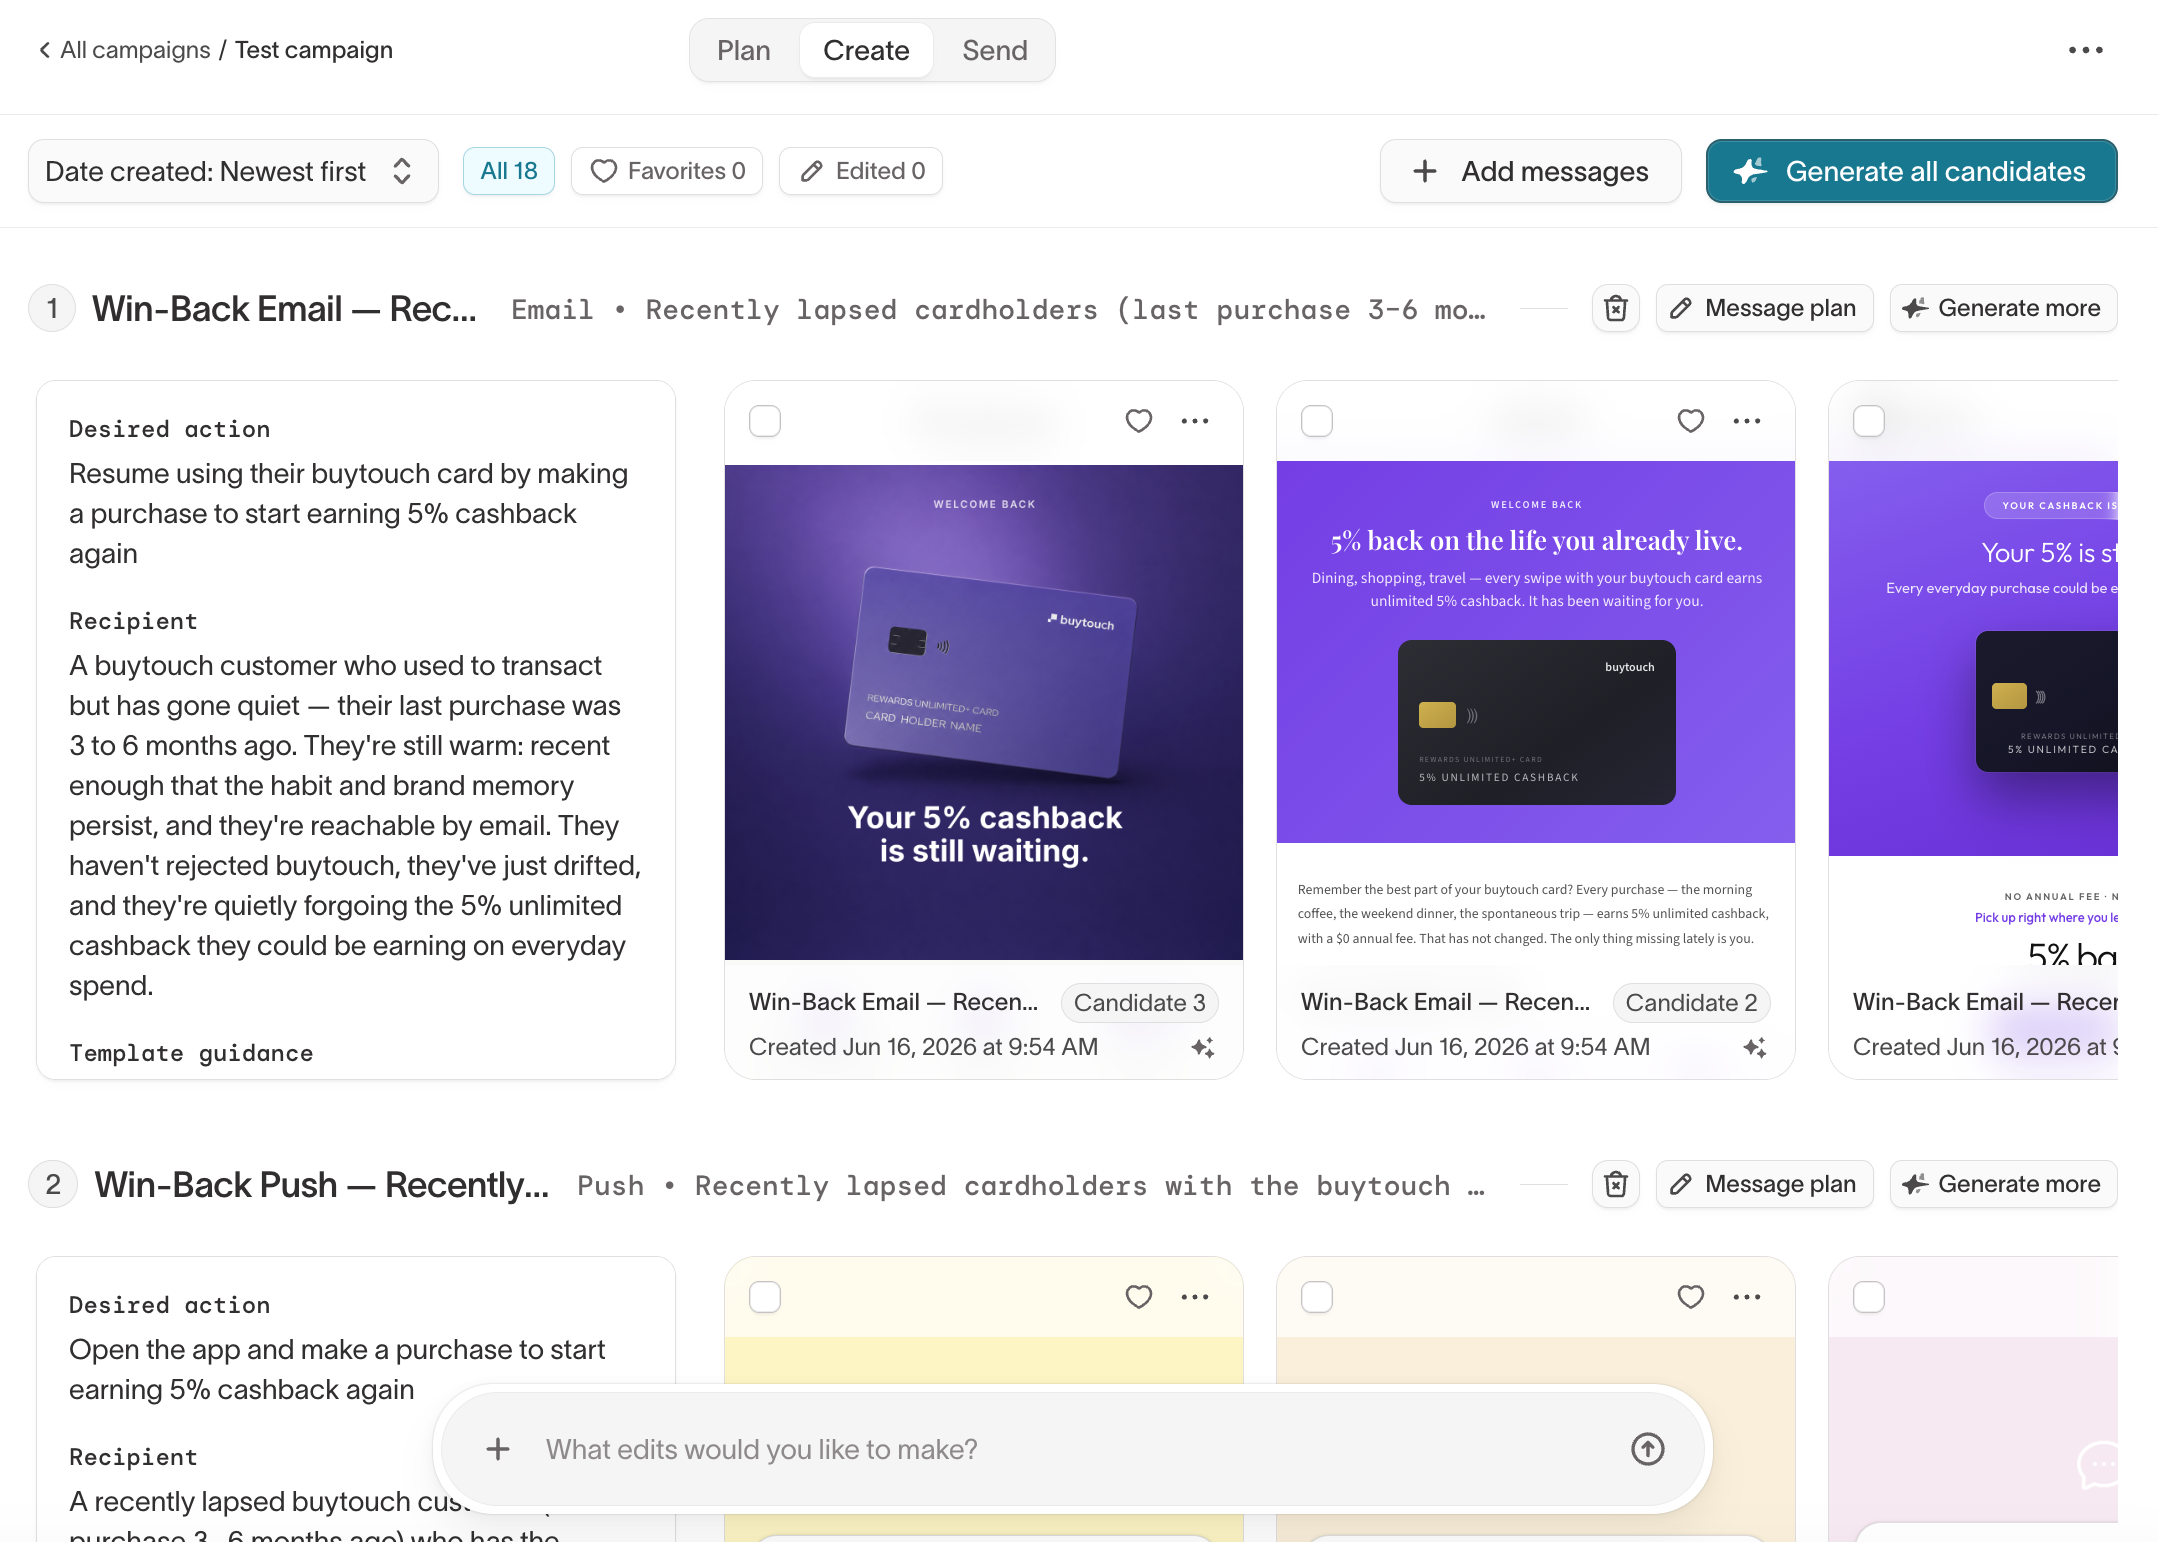The image size is (2158, 1542).
Task: Select first Win-Back Push candidate checkbox
Action: coord(765,1297)
